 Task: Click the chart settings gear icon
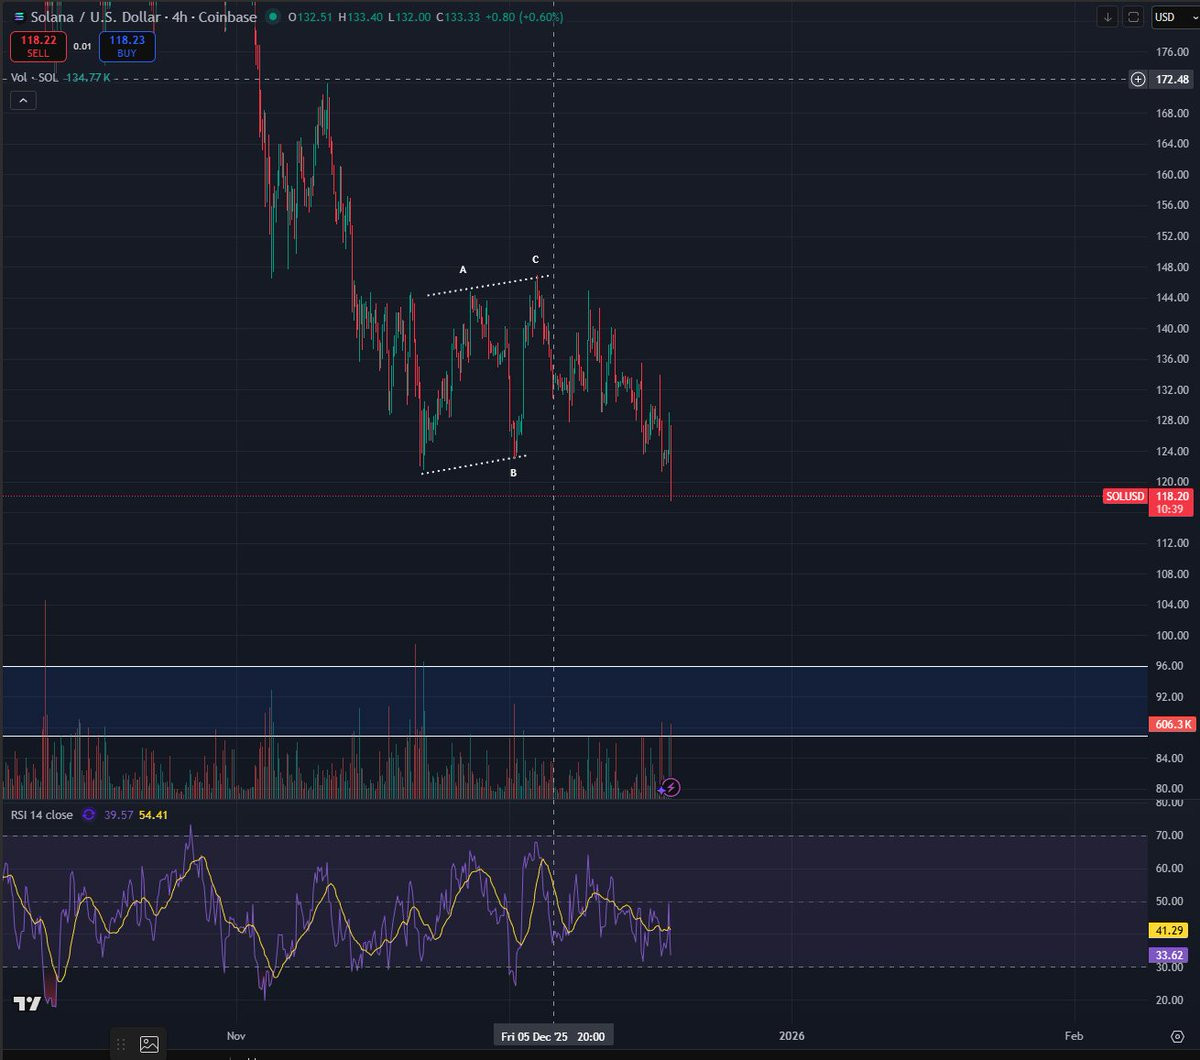tap(1178, 1035)
